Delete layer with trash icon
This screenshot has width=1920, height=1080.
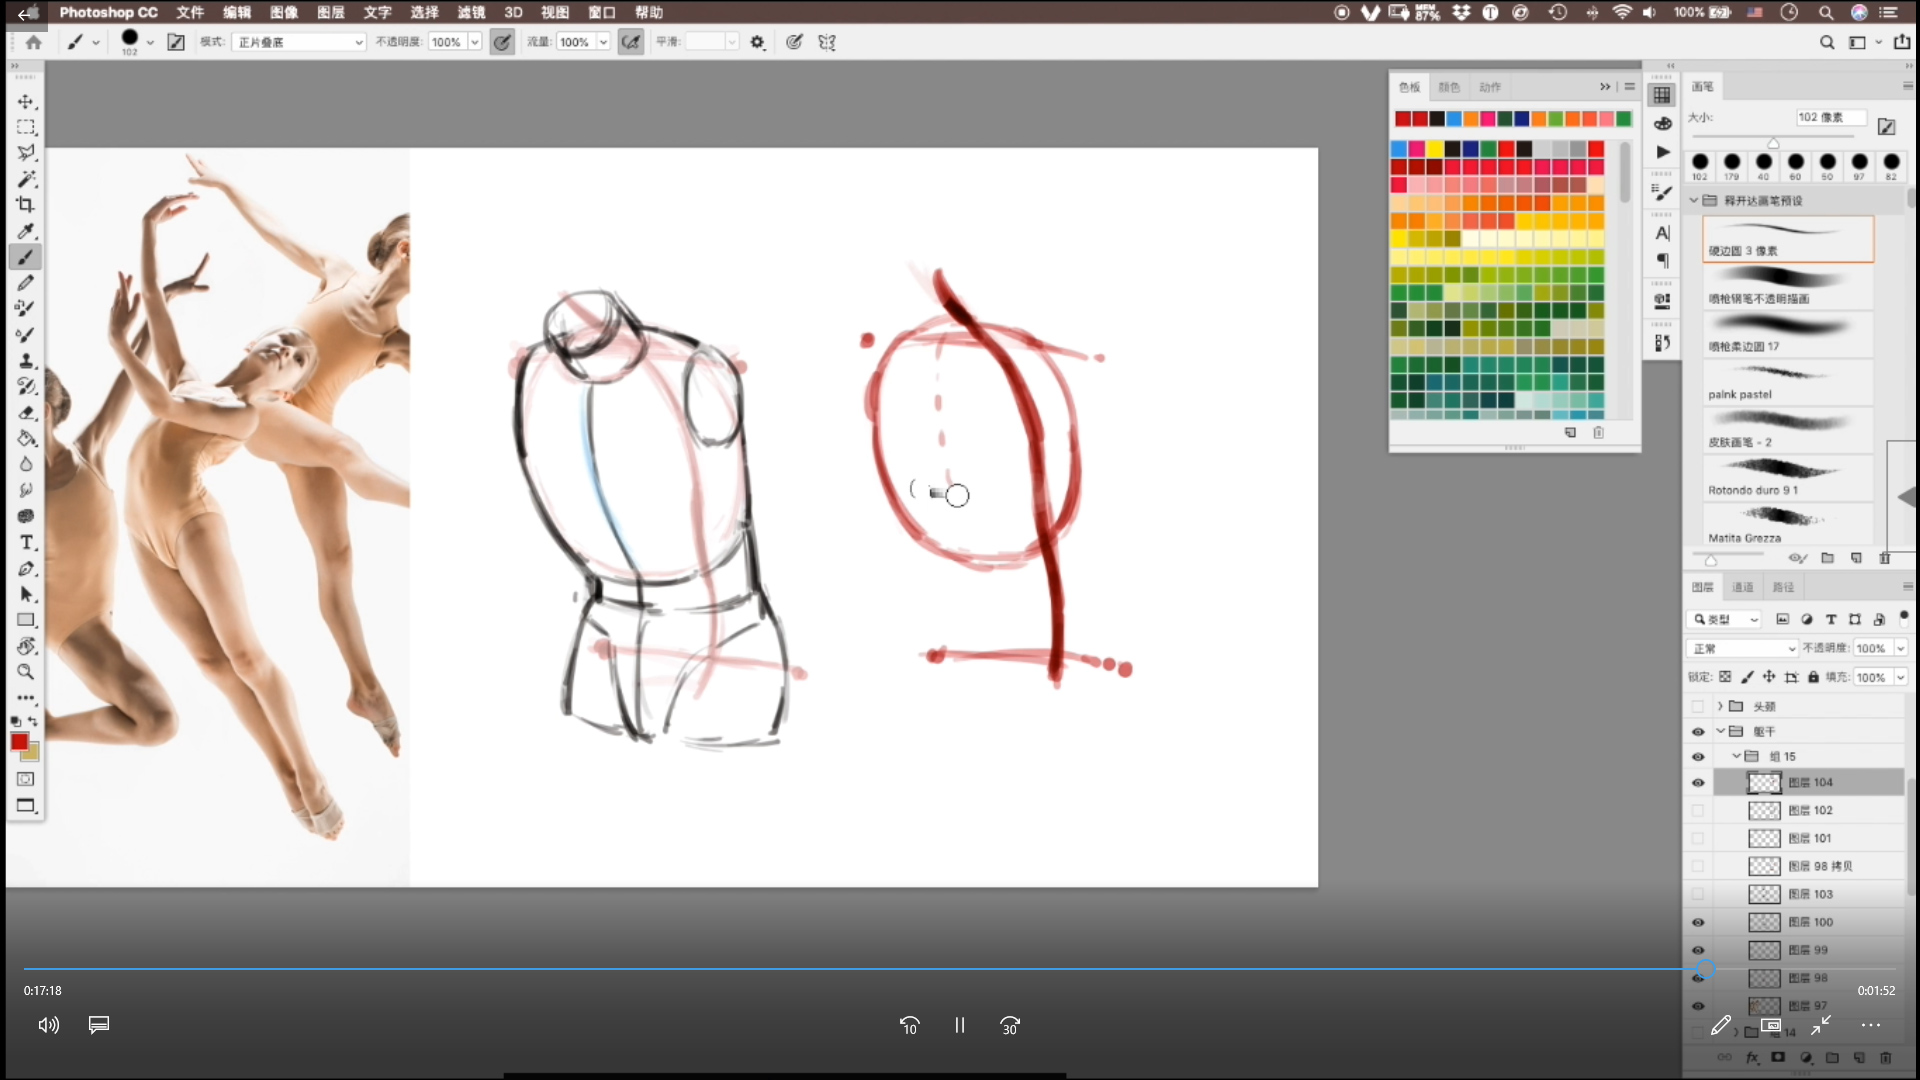point(1886,1057)
